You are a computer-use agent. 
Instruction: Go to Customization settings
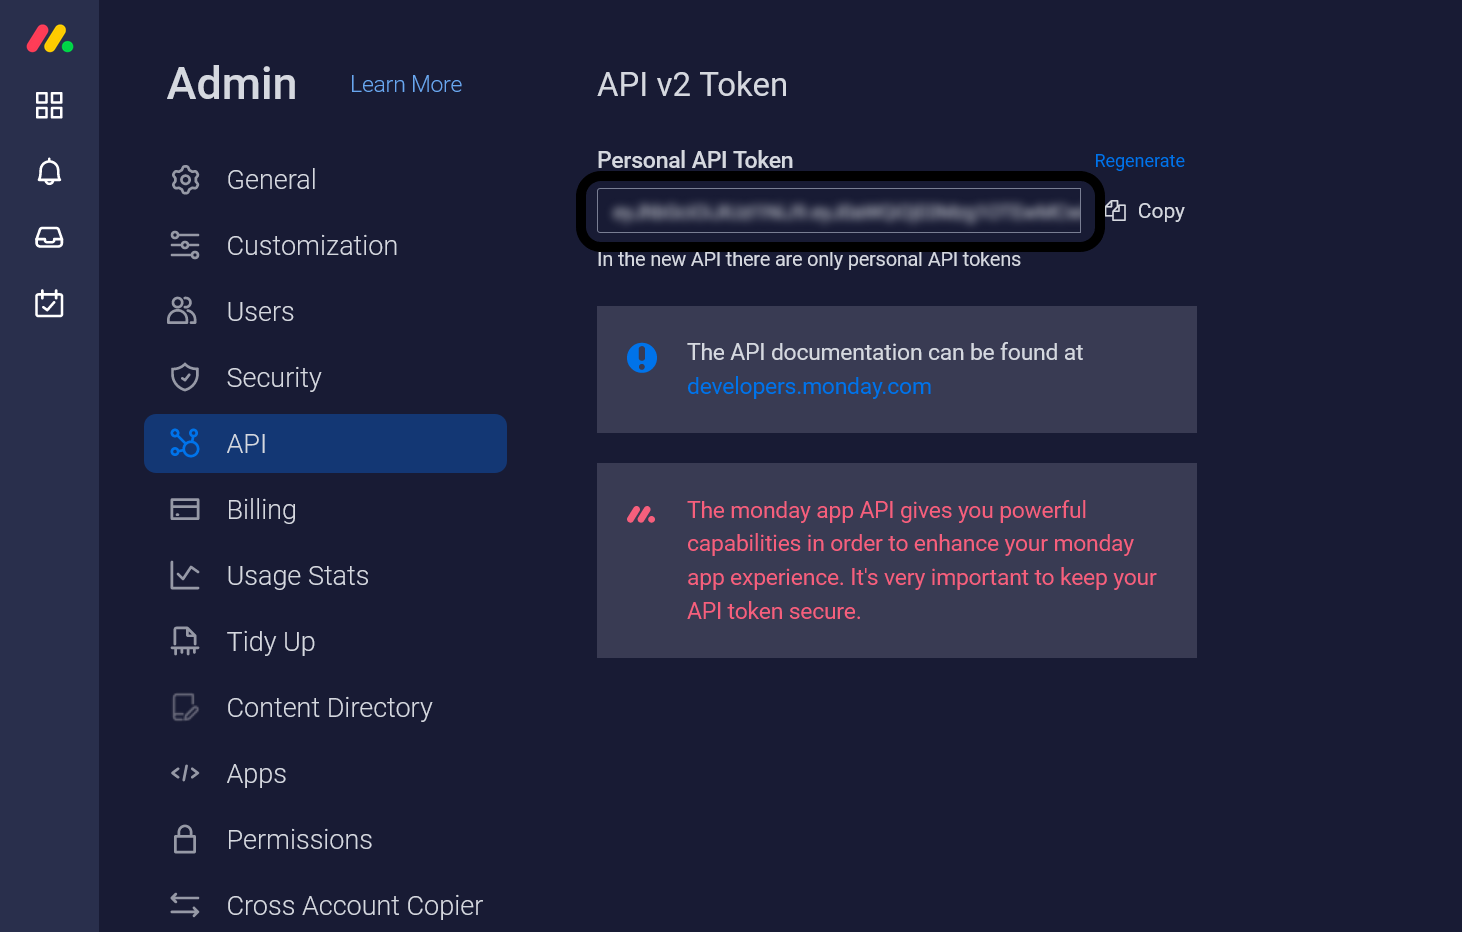[x=325, y=246]
